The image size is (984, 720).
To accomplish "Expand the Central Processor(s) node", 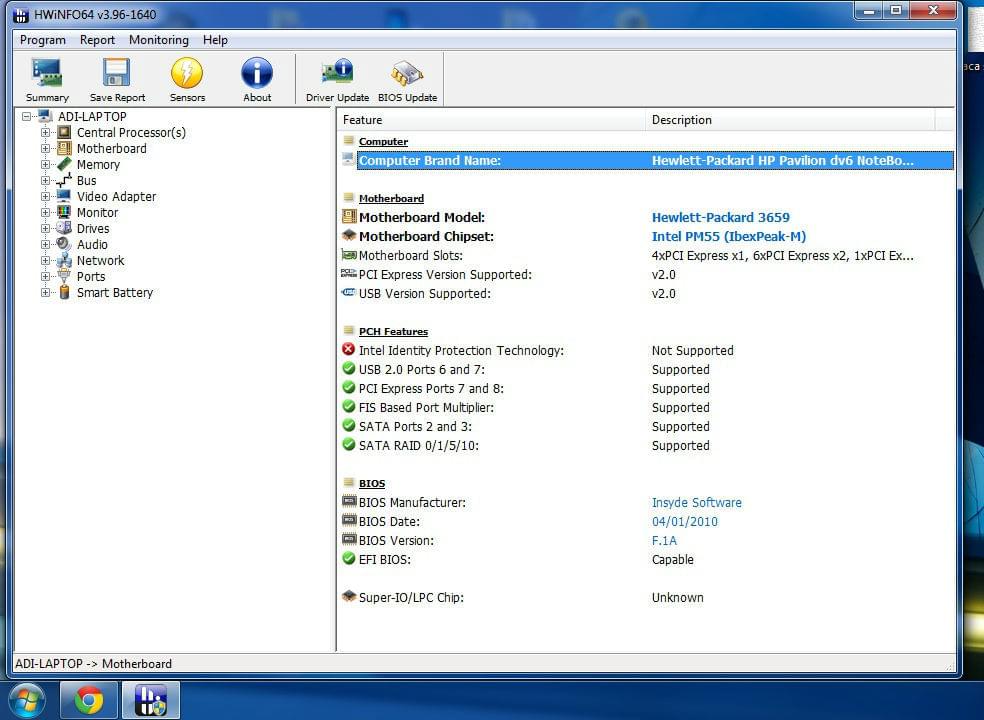I will tap(45, 132).
